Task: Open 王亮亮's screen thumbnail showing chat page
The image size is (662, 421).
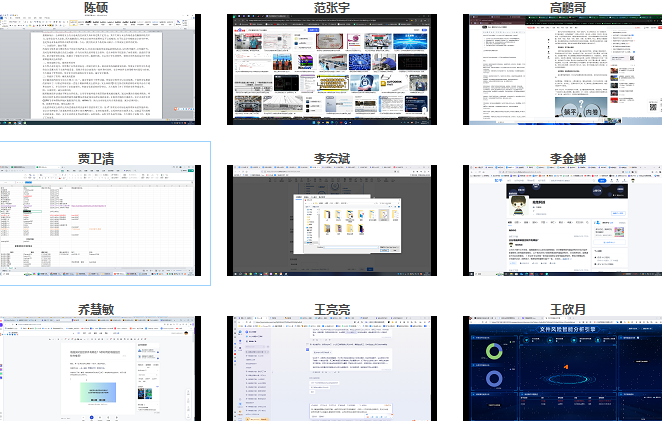Action: pos(332,369)
